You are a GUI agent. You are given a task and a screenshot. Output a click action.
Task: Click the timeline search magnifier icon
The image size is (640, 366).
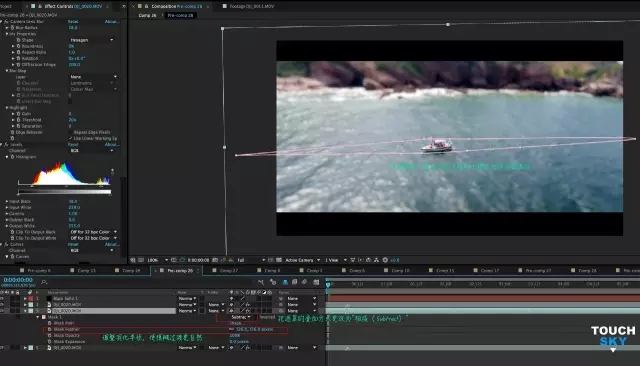click(44, 282)
